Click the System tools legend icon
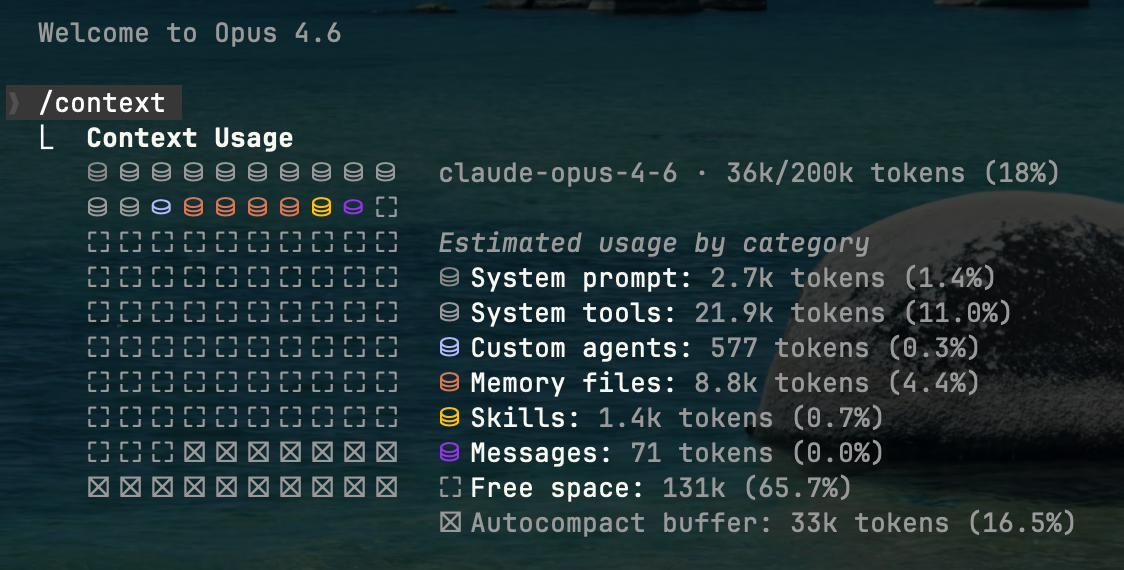This screenshot has height=570, width=1124. tap(450, 313)
